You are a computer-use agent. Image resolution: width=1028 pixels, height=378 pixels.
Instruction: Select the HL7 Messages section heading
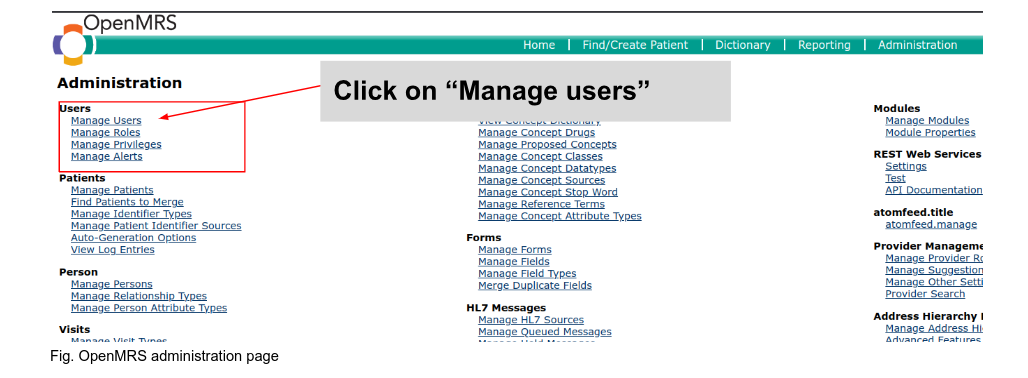[x=506, y=308]
